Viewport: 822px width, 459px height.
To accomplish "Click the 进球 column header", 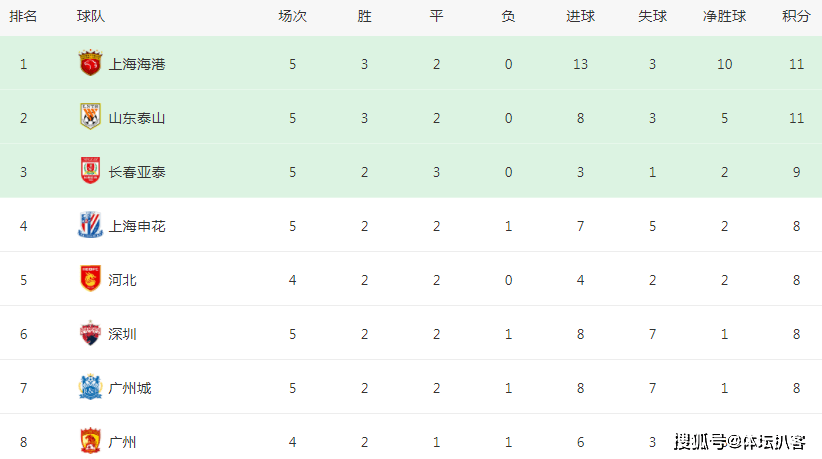I will pos(580,16).
